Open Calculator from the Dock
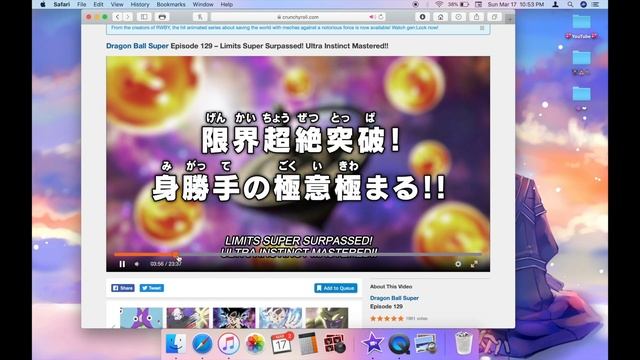 point(308,344)
